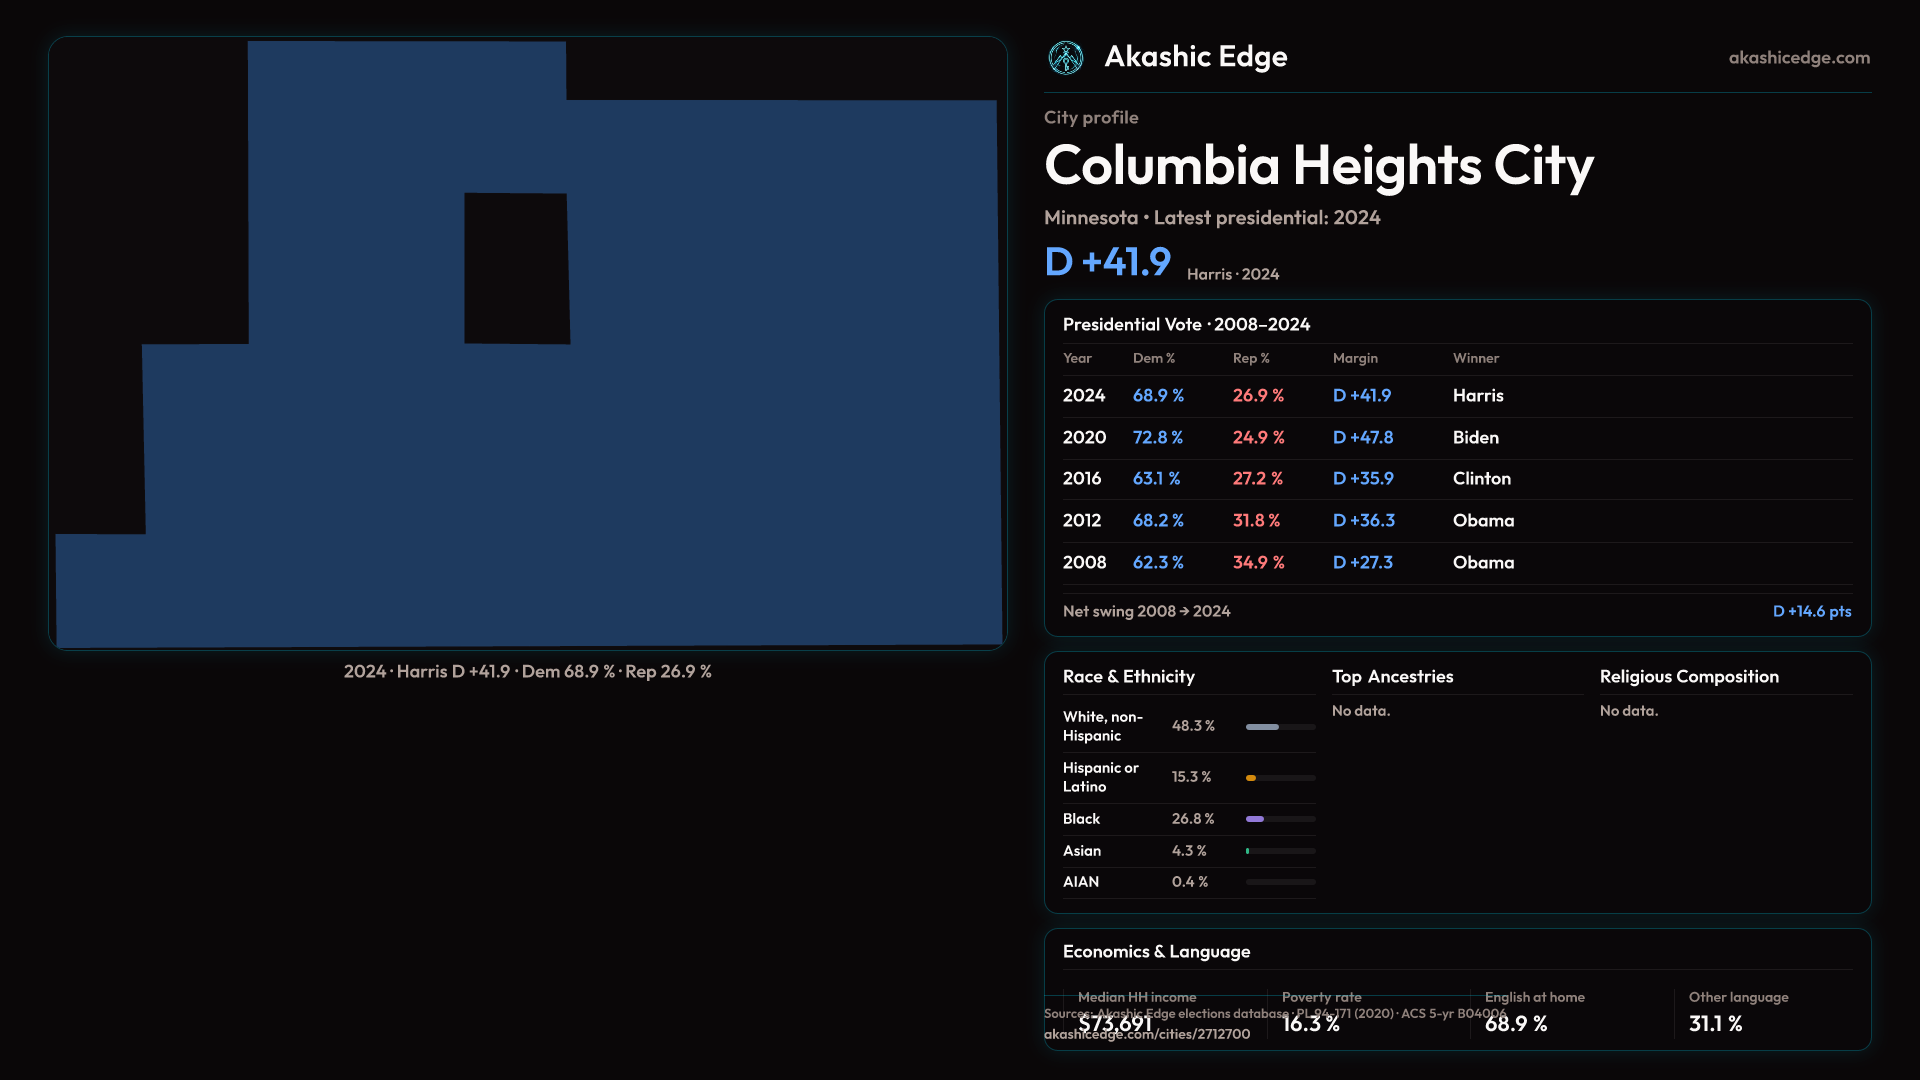Click the Margin column header
The width and height of the screenshot is (1920, 1080).
(x=1355, y=358)
